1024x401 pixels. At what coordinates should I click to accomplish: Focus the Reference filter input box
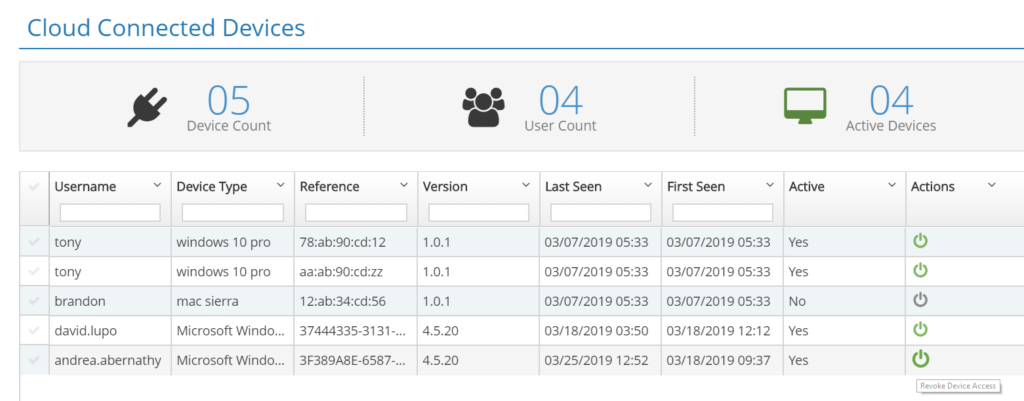click(356, 212)
